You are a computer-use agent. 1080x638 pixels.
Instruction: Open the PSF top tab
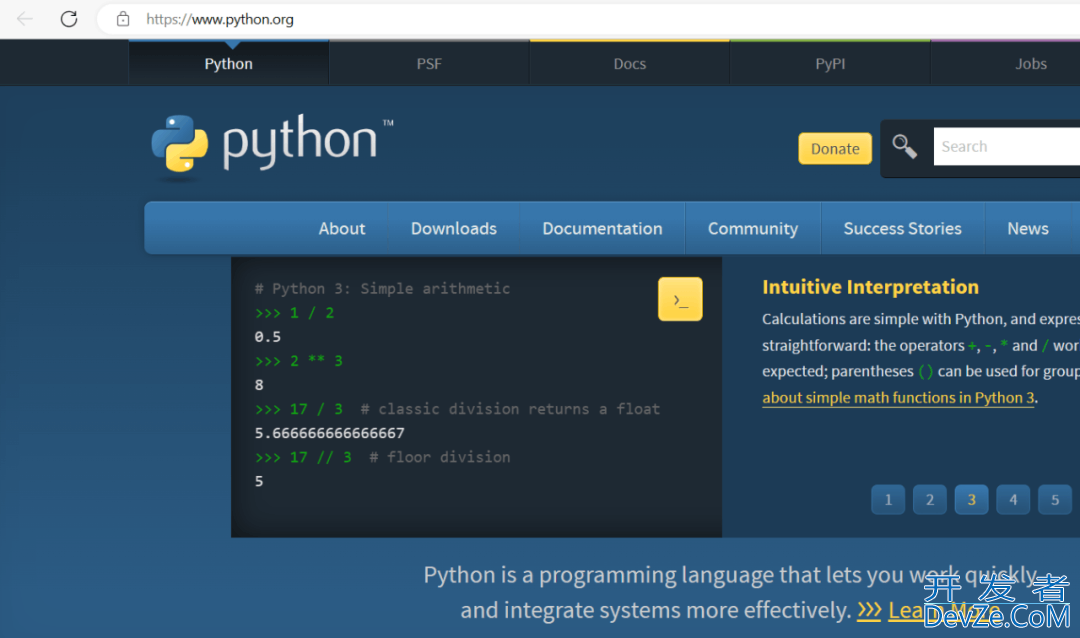click(429, 64)
